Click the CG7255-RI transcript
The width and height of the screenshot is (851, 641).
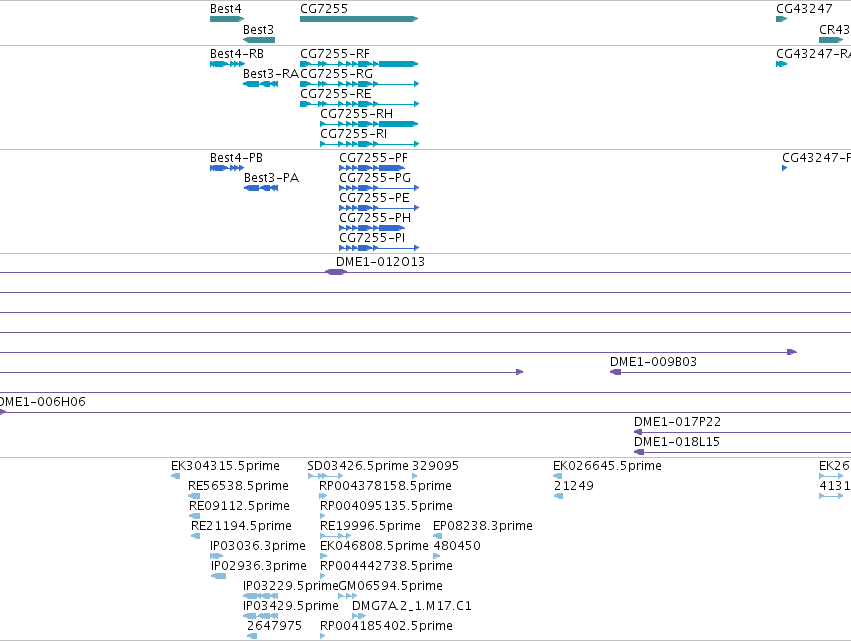(x=370, y=144)
